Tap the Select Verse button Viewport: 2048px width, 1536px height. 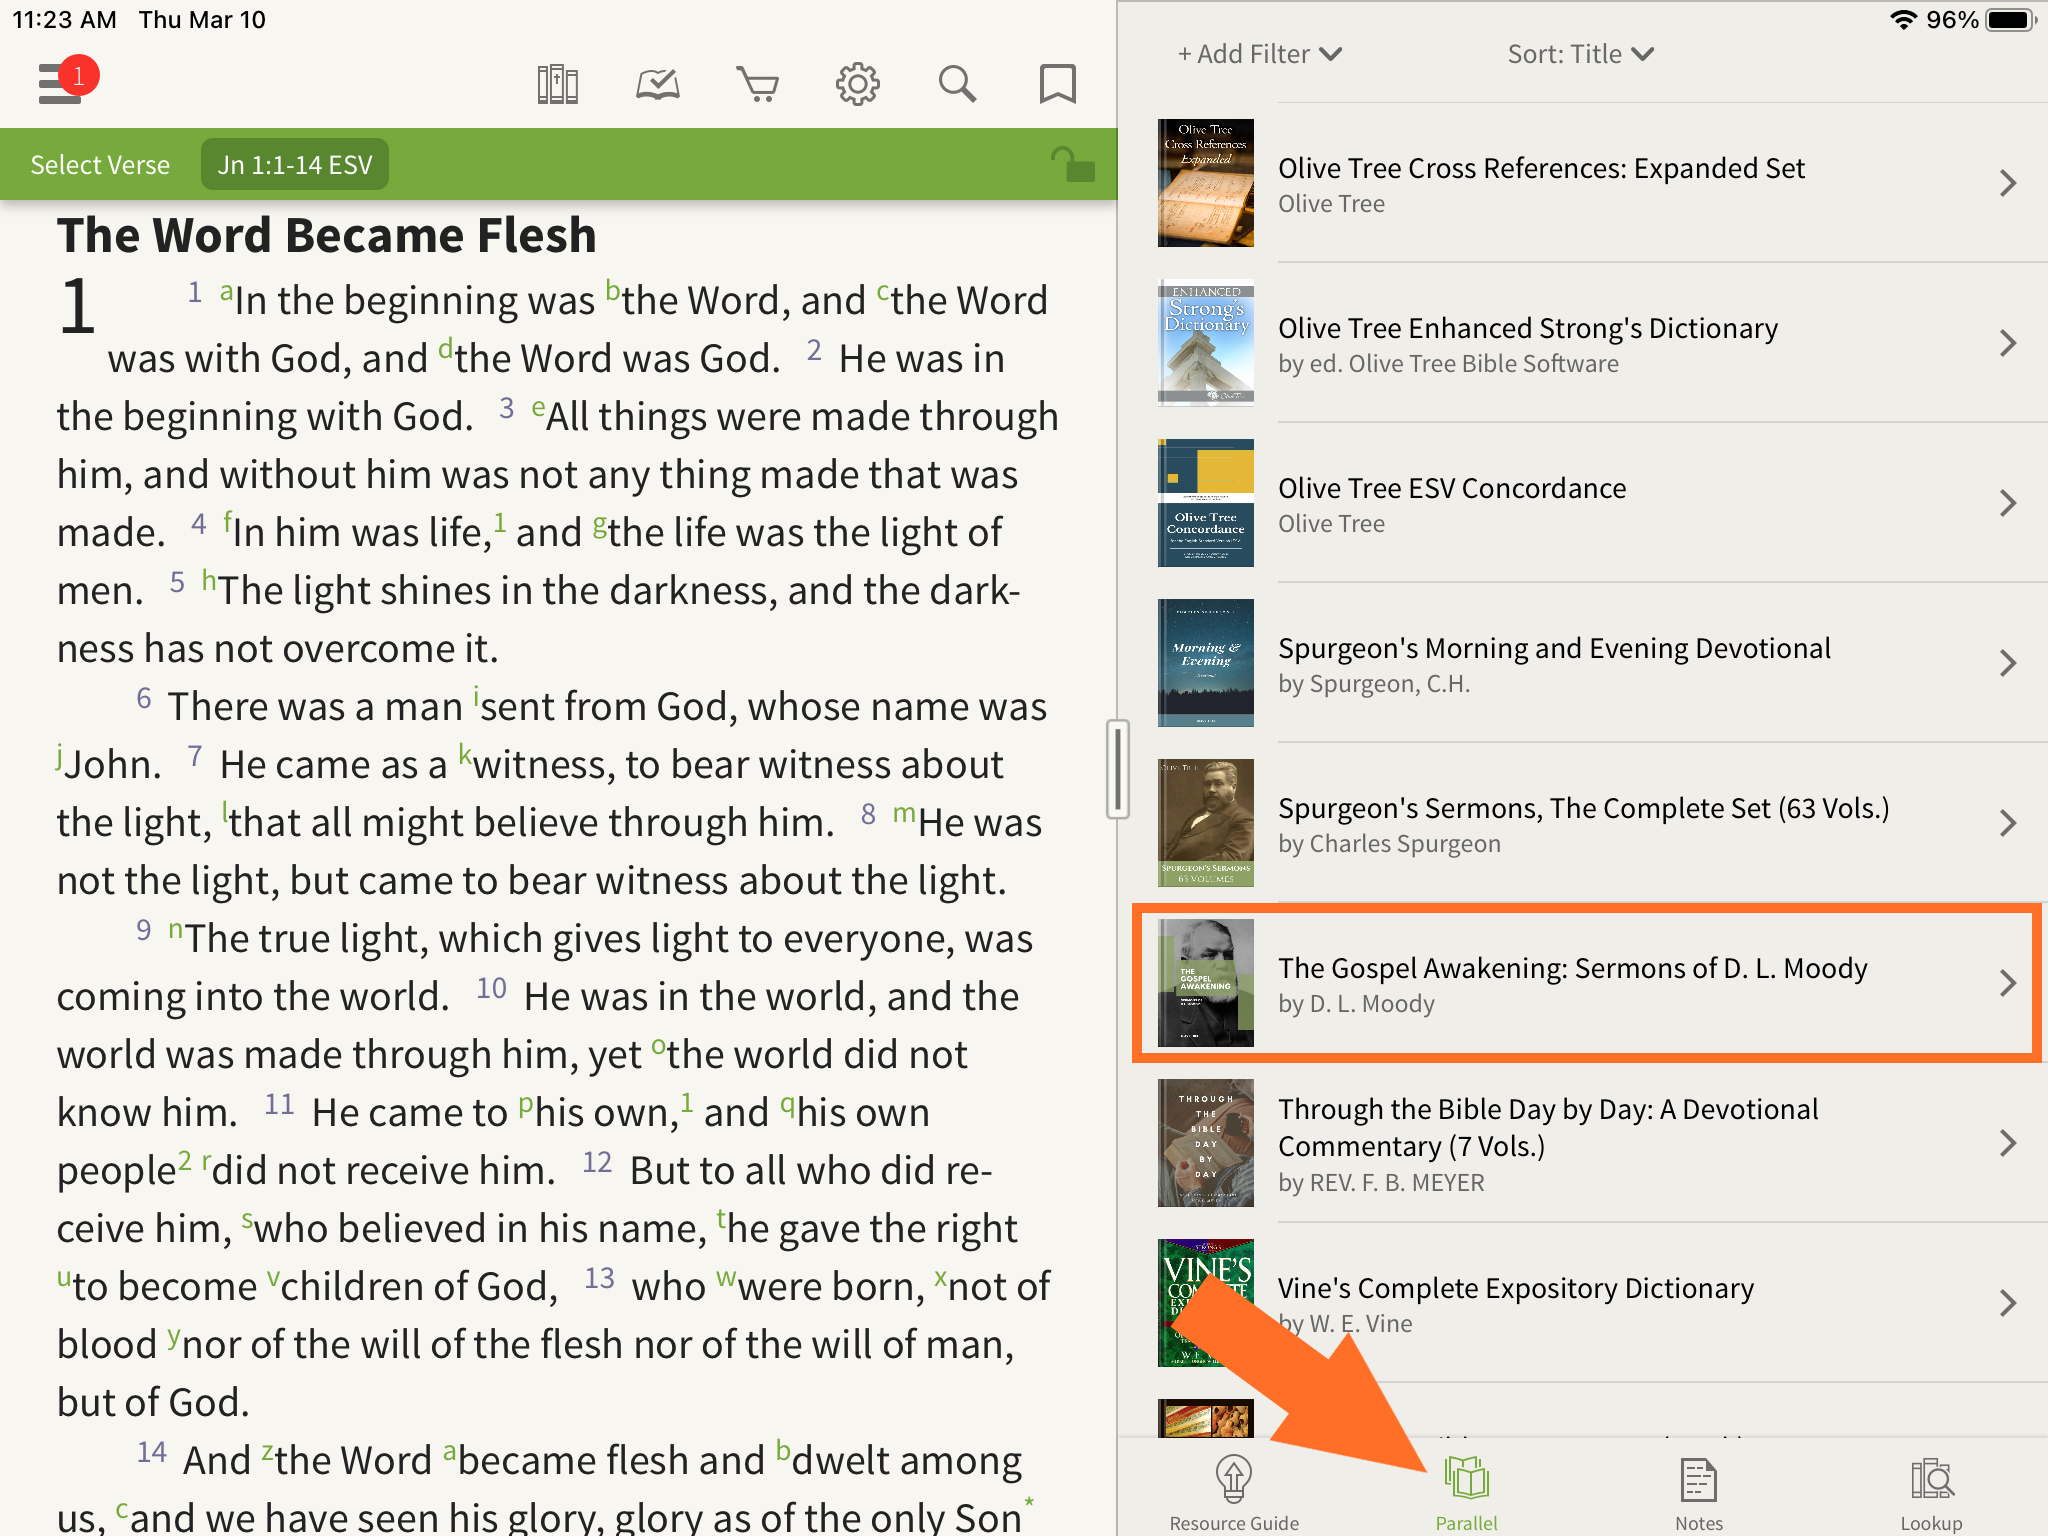click(100, 164)
